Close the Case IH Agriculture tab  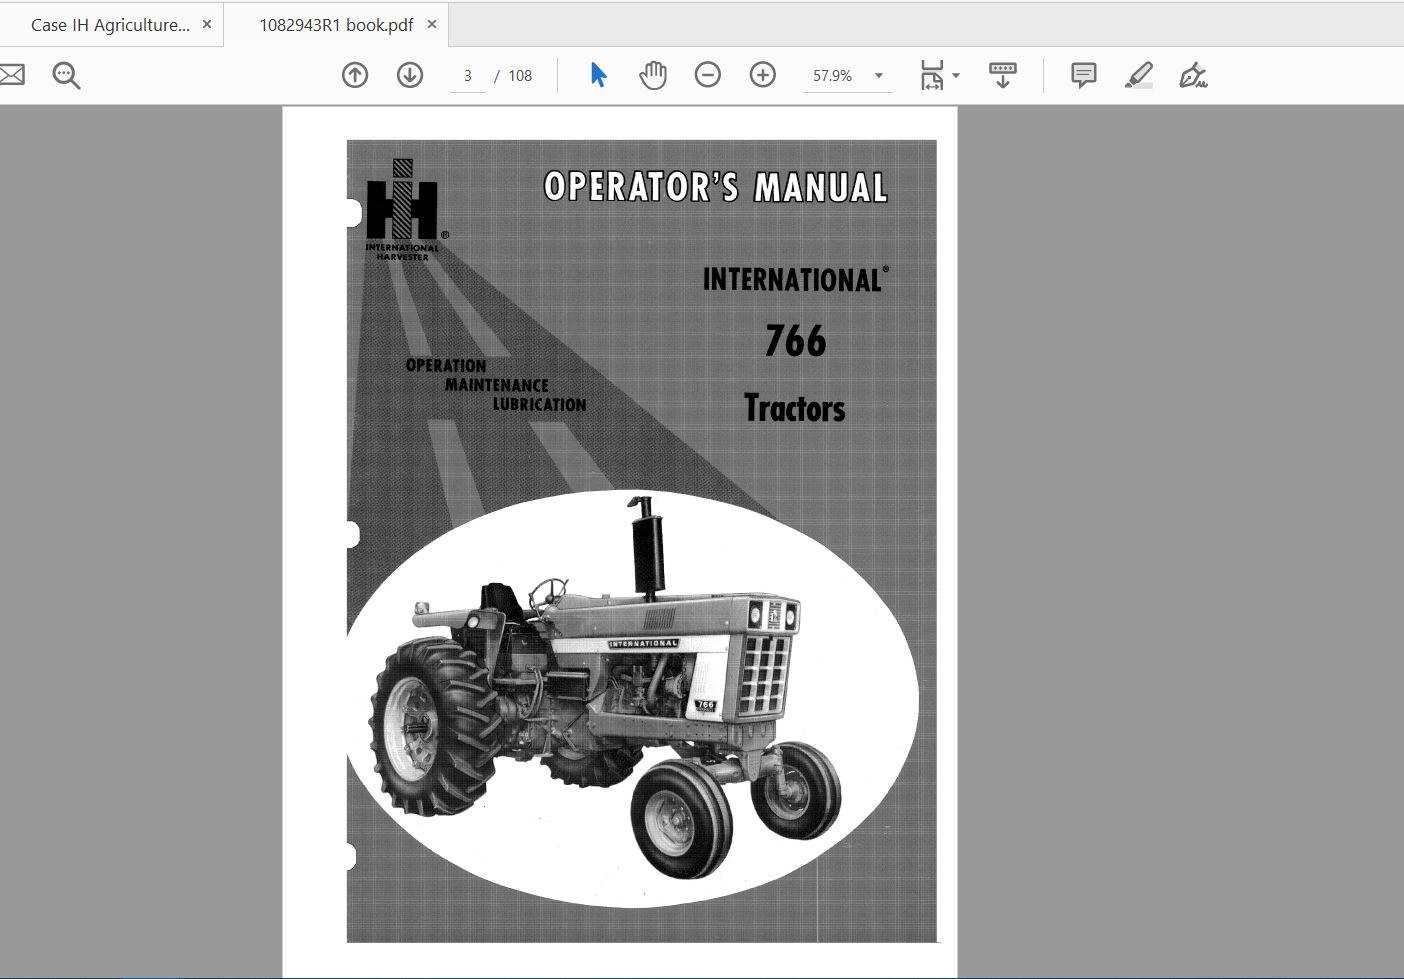(x=207, y=24)
